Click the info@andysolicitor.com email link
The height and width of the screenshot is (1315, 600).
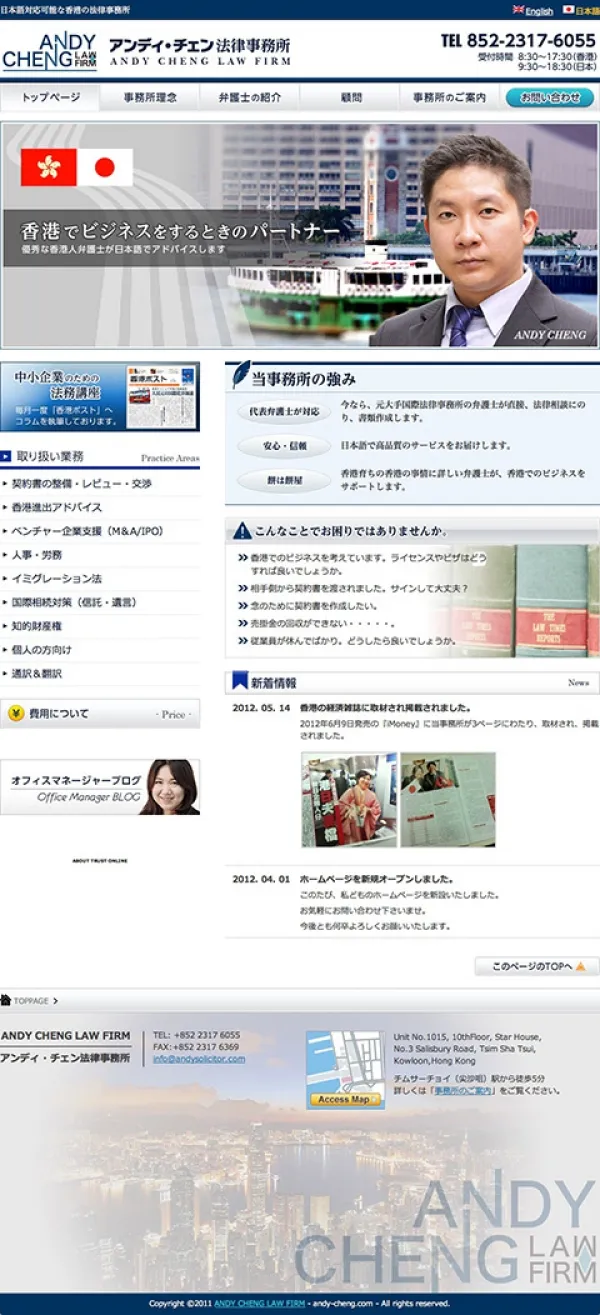(198, 1059)
